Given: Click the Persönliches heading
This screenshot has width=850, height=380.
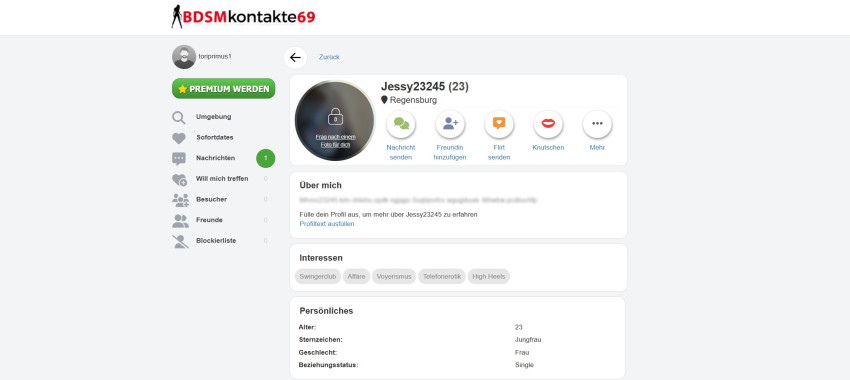Looking at the screenshot, I should pyautogui.click(x=326, y=311).
